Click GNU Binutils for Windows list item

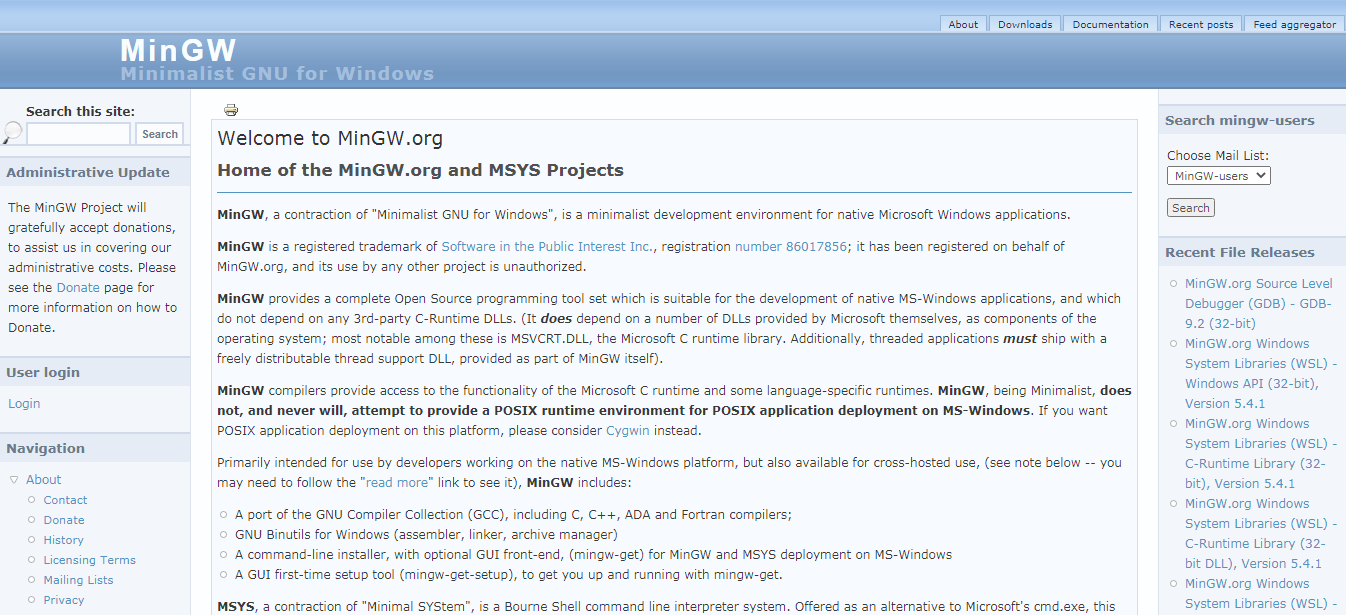click(426, 535)
